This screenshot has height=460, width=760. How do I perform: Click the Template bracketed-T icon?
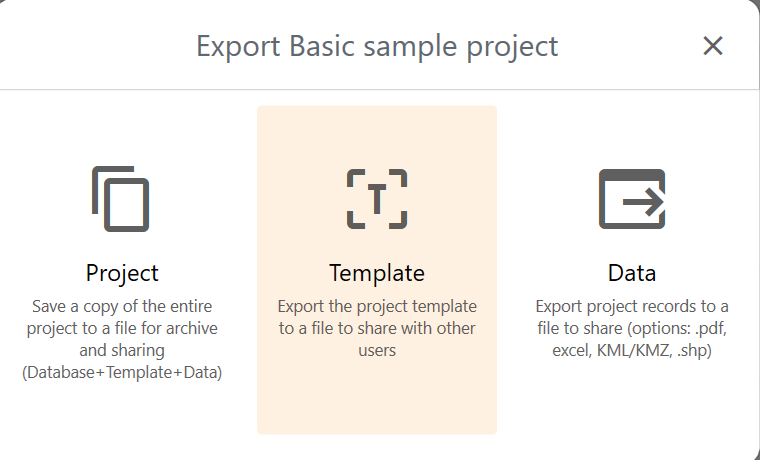coord(377,199)
